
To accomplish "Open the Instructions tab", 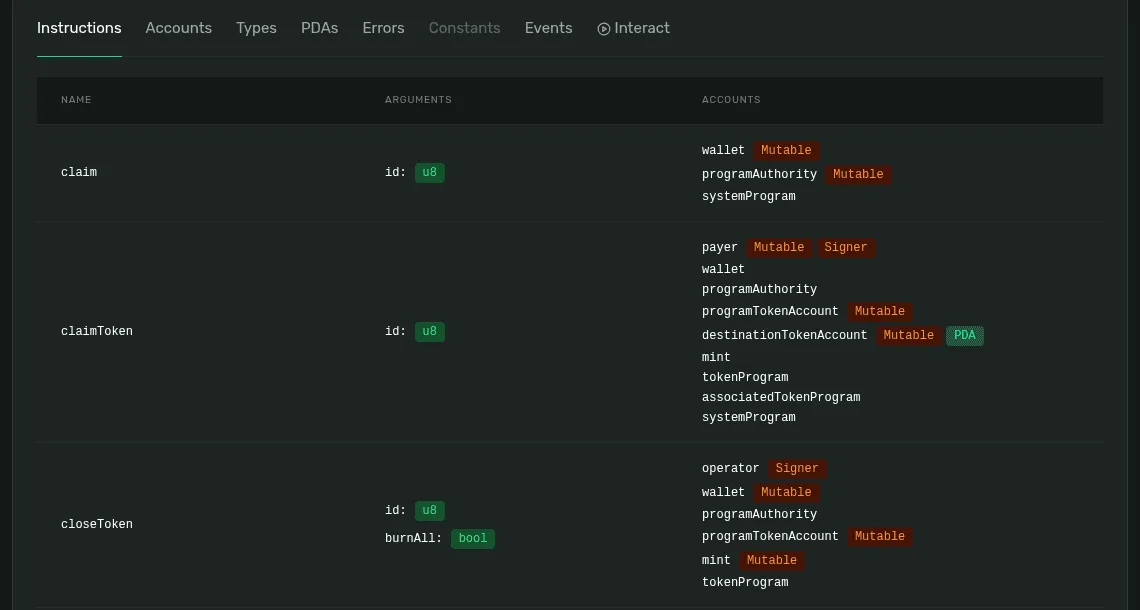I will click(x=79, y=28).
